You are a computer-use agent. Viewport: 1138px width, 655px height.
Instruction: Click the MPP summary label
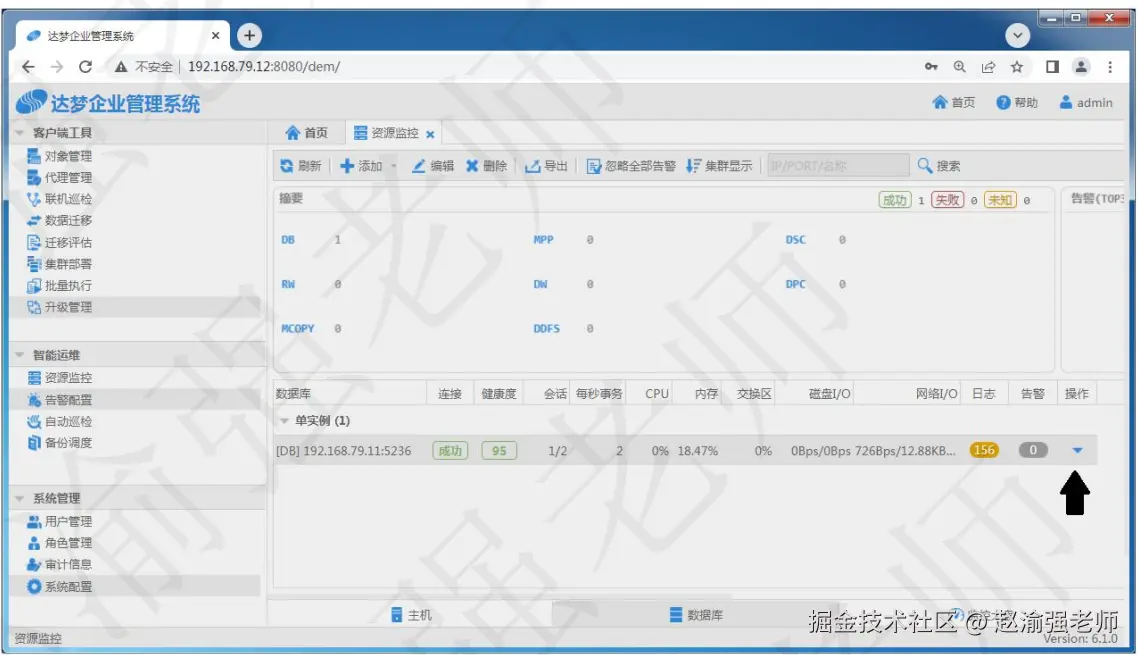click(543, 240)
